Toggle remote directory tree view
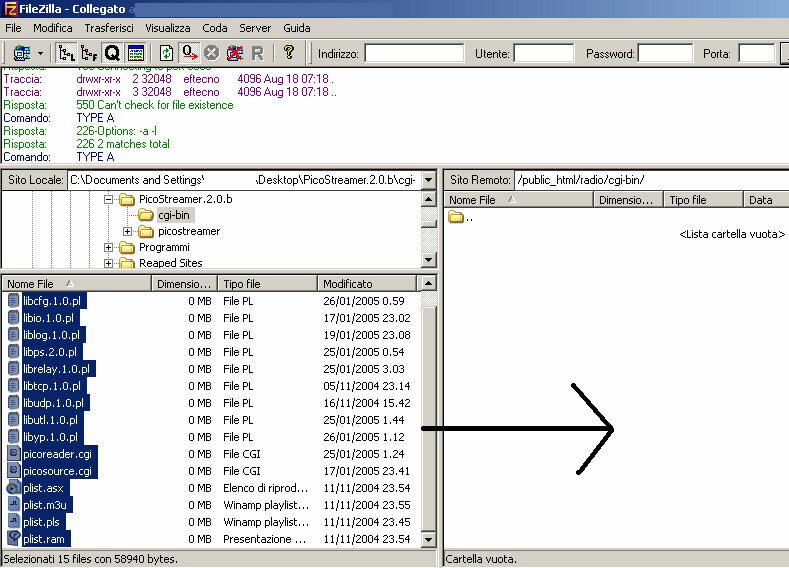789x568 pixels. click(89, 53)
